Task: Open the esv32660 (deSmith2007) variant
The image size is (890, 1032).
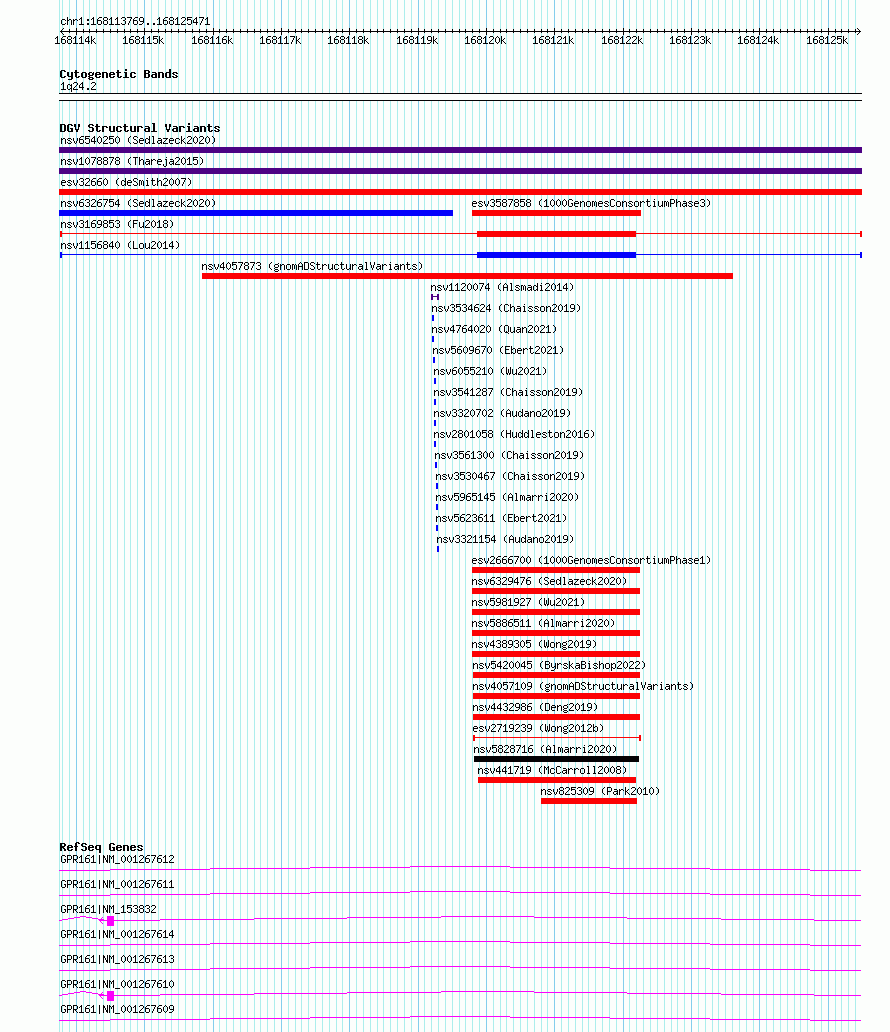Action: tap(126, 182)
